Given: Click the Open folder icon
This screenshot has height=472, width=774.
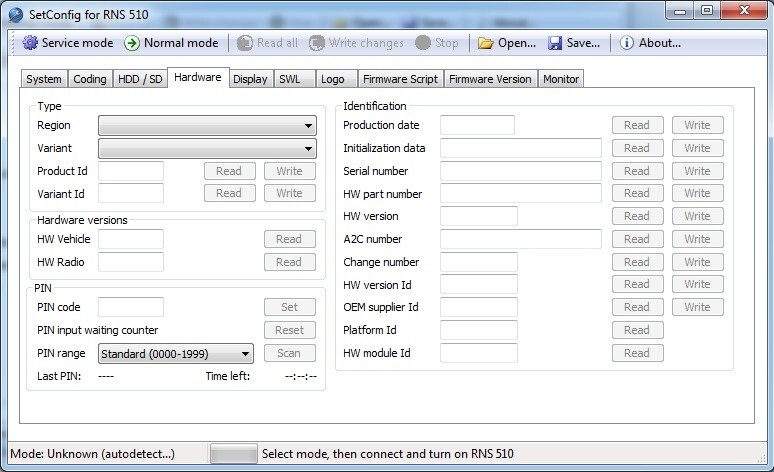Looking at the screenshot, I should pyautogui.click(x=486, y=43).
